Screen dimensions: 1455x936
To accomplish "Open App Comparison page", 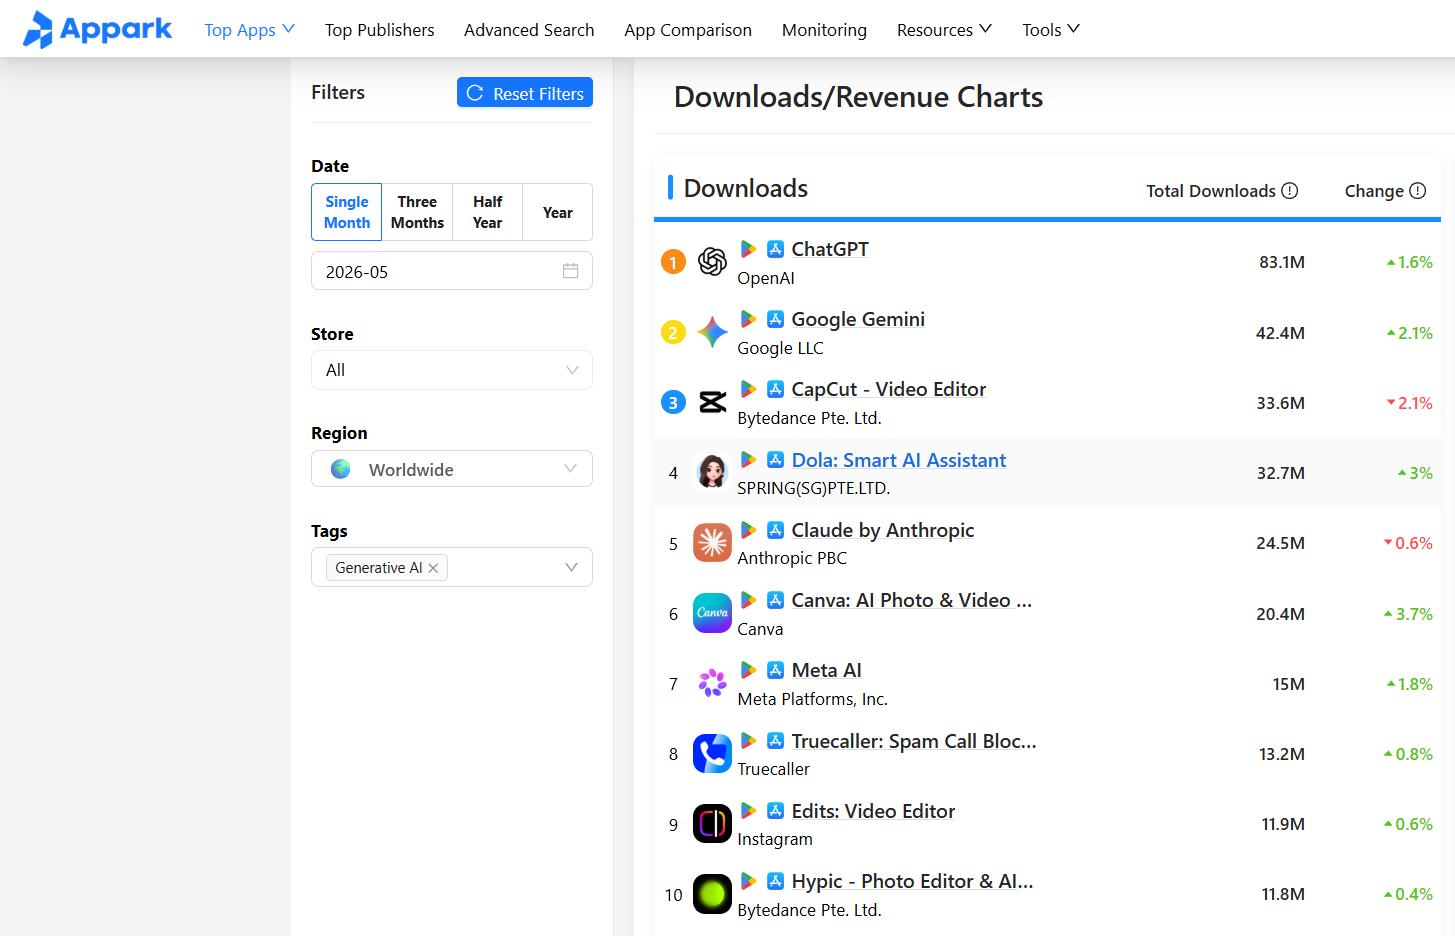I will pyautogui.click(x=688, y=30).
